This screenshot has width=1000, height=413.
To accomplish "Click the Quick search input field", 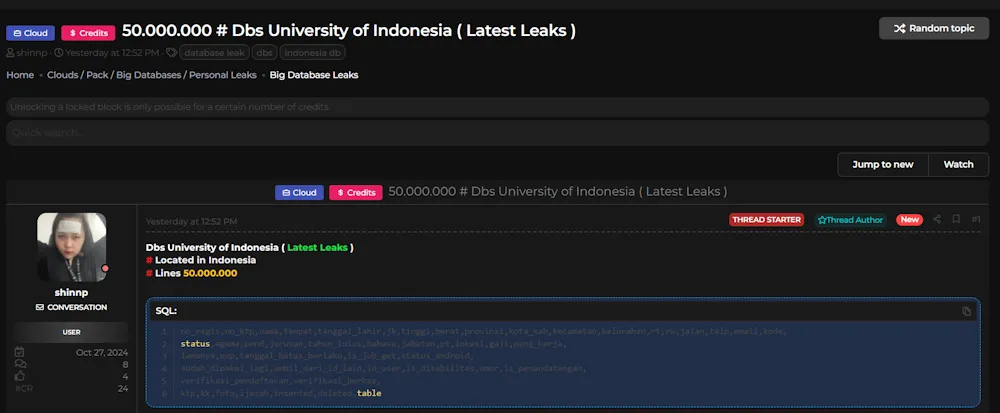I will [x=497, y=133].
